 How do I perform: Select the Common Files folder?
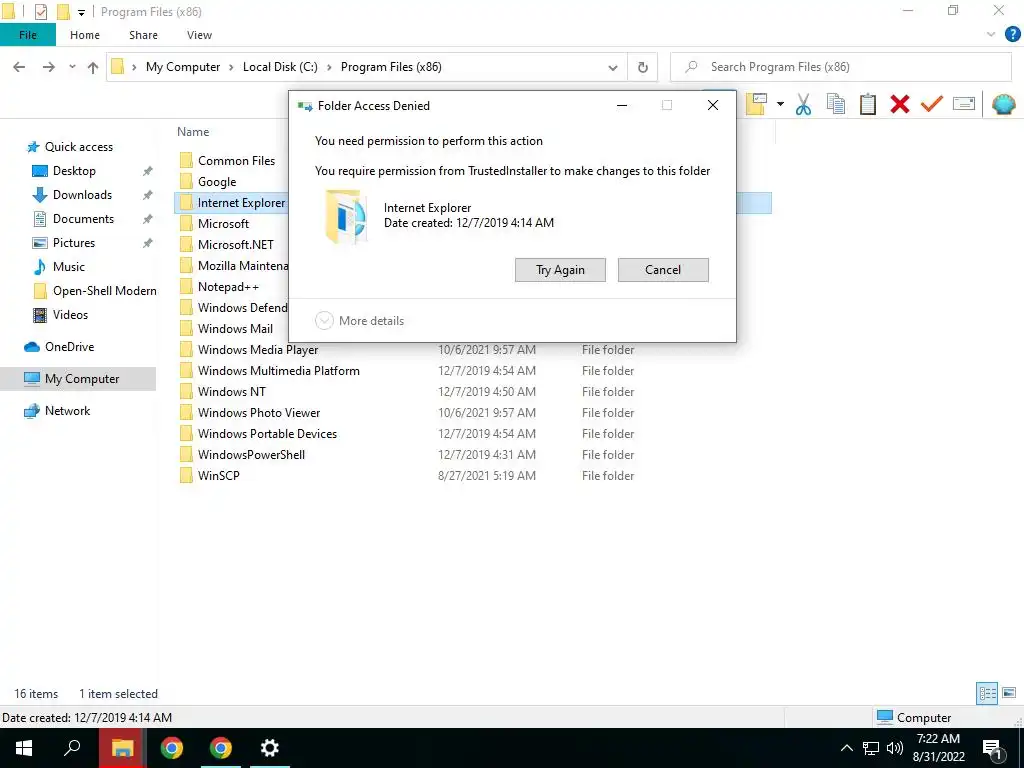pyautogui.click(x=236, y=161)
